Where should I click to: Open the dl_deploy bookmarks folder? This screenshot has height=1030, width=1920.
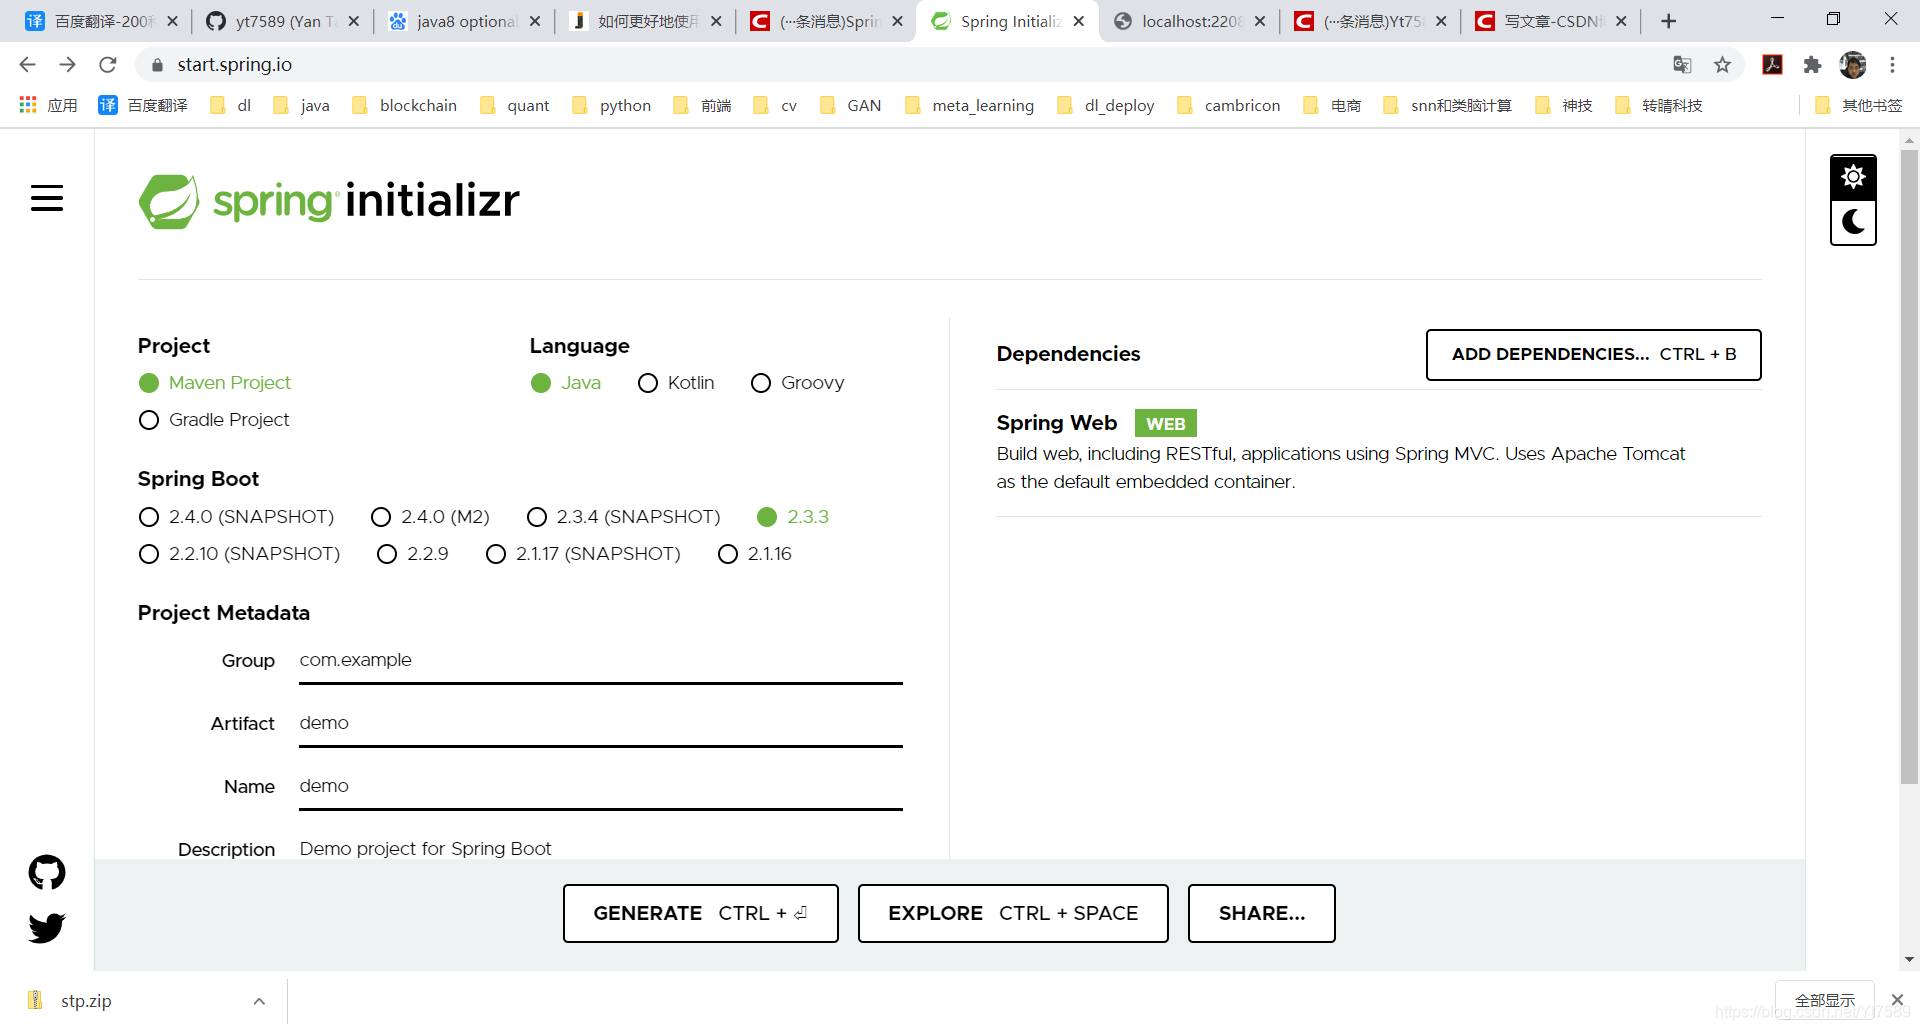point(1106,105)
